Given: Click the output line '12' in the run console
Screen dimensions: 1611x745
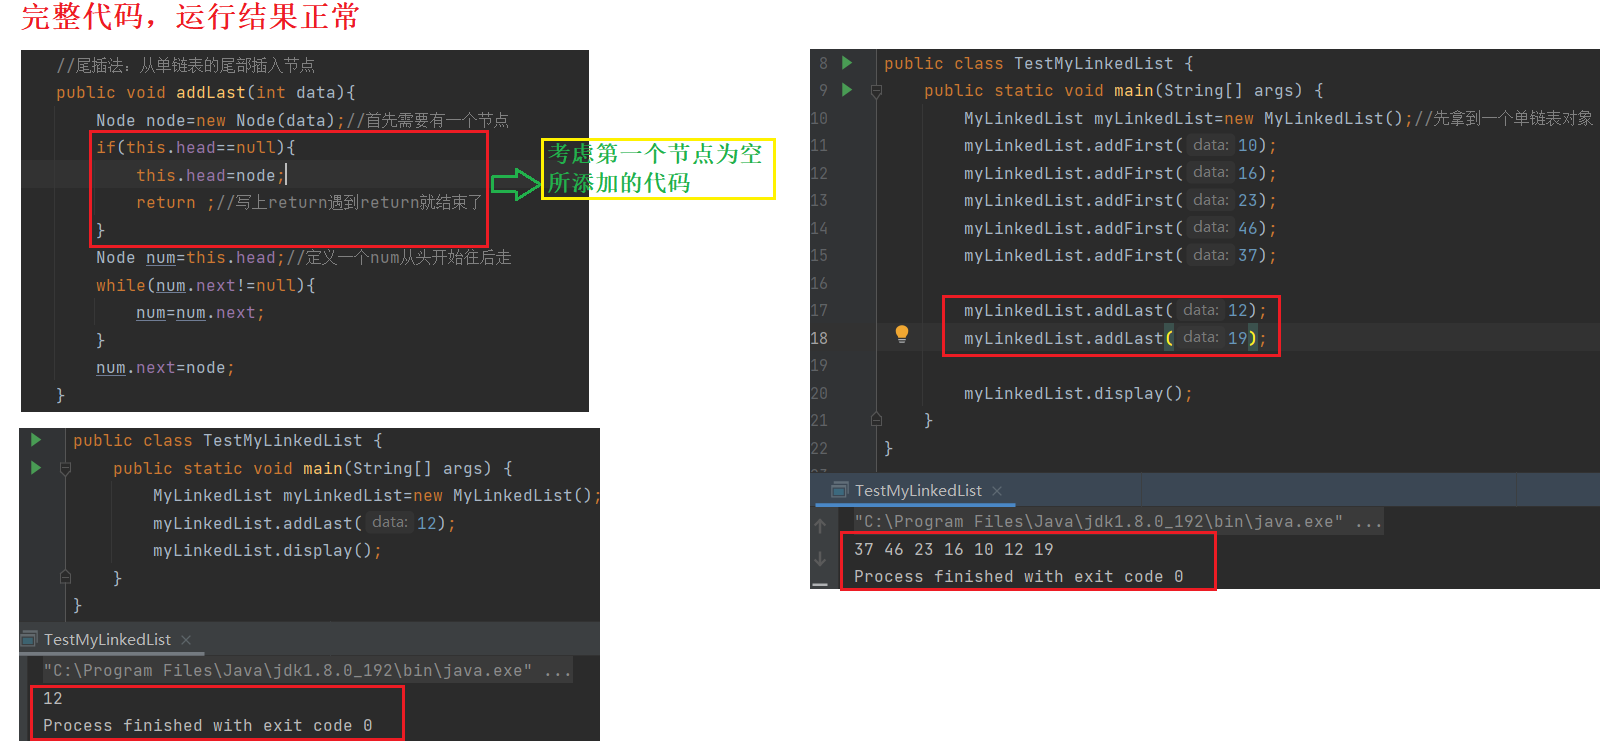Looking at the screenshot, I should click(52, 698).
